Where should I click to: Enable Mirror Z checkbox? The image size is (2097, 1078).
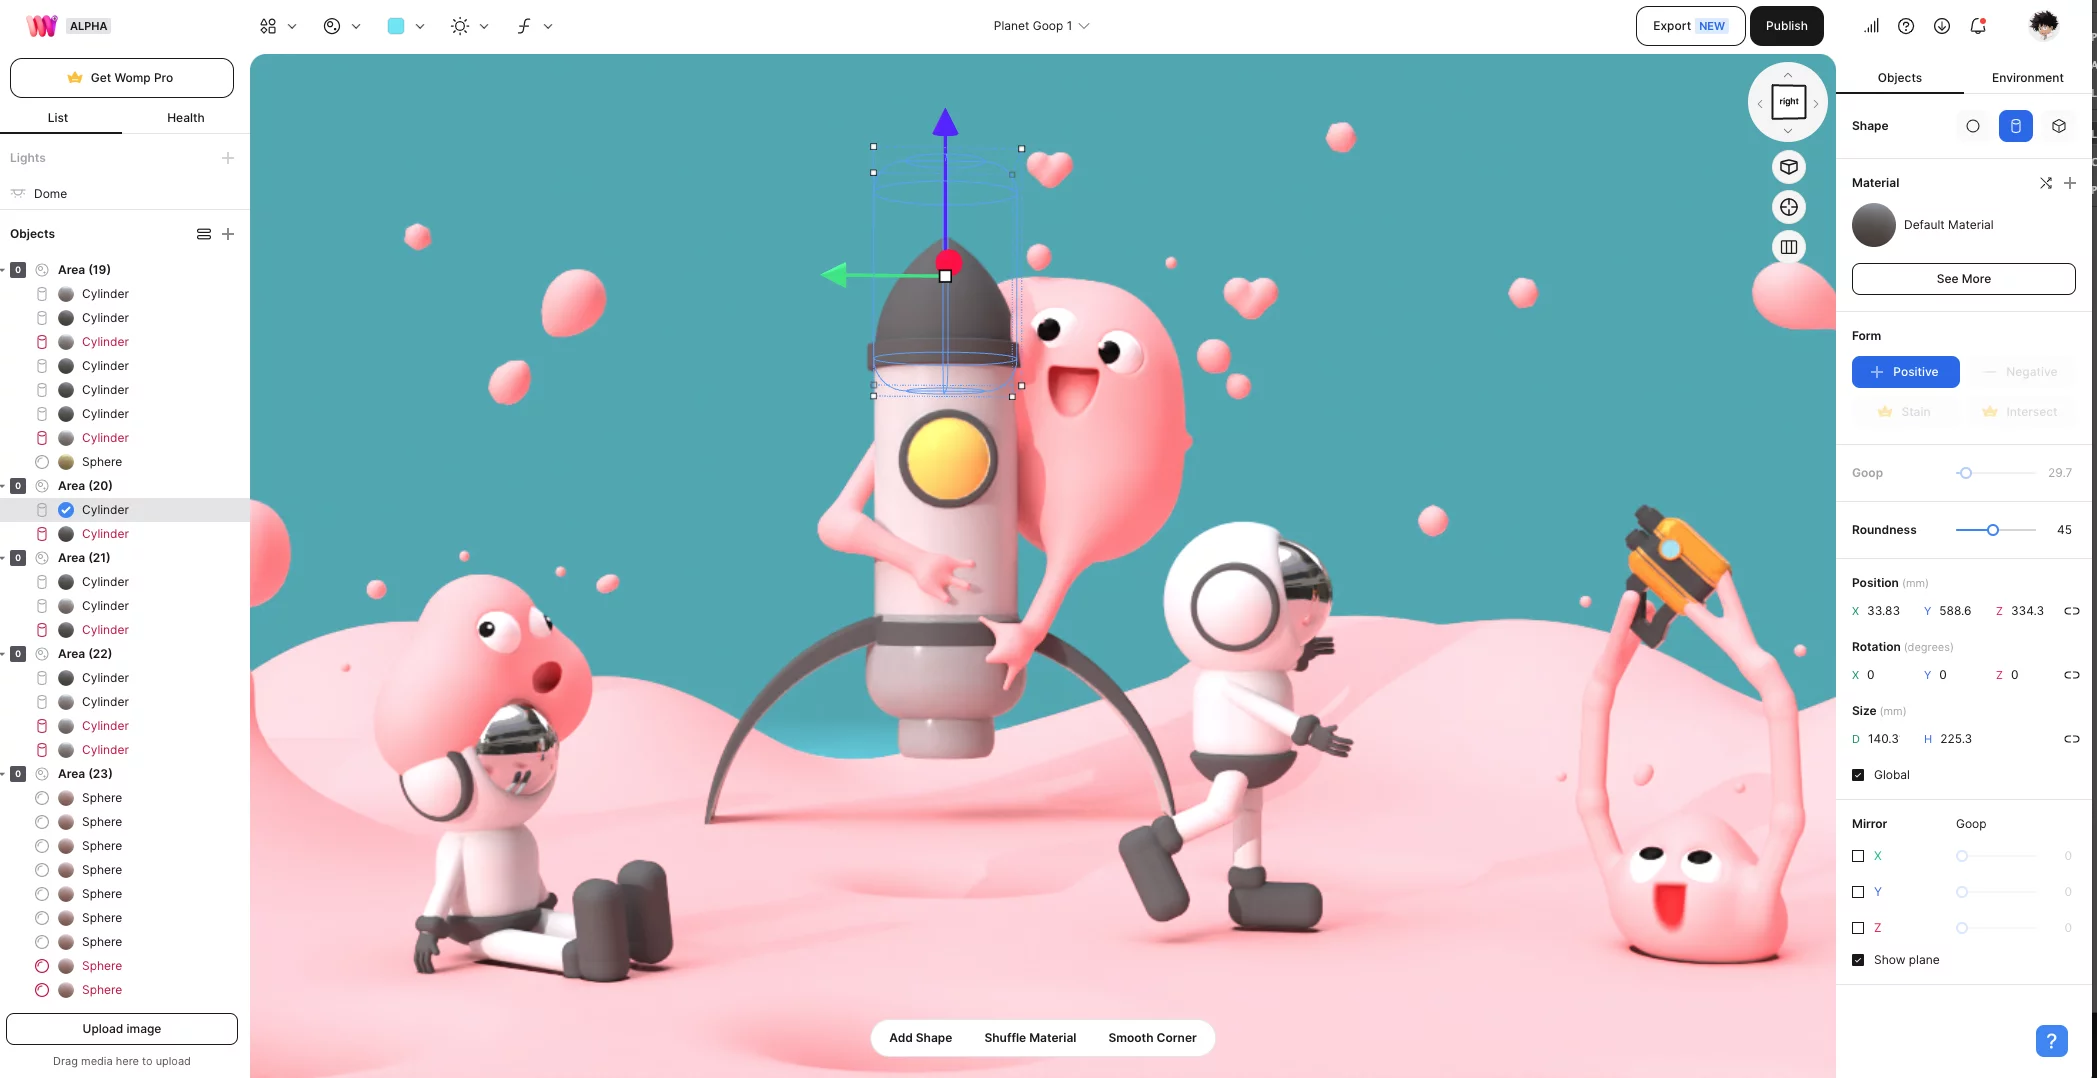click(1858, 928)
